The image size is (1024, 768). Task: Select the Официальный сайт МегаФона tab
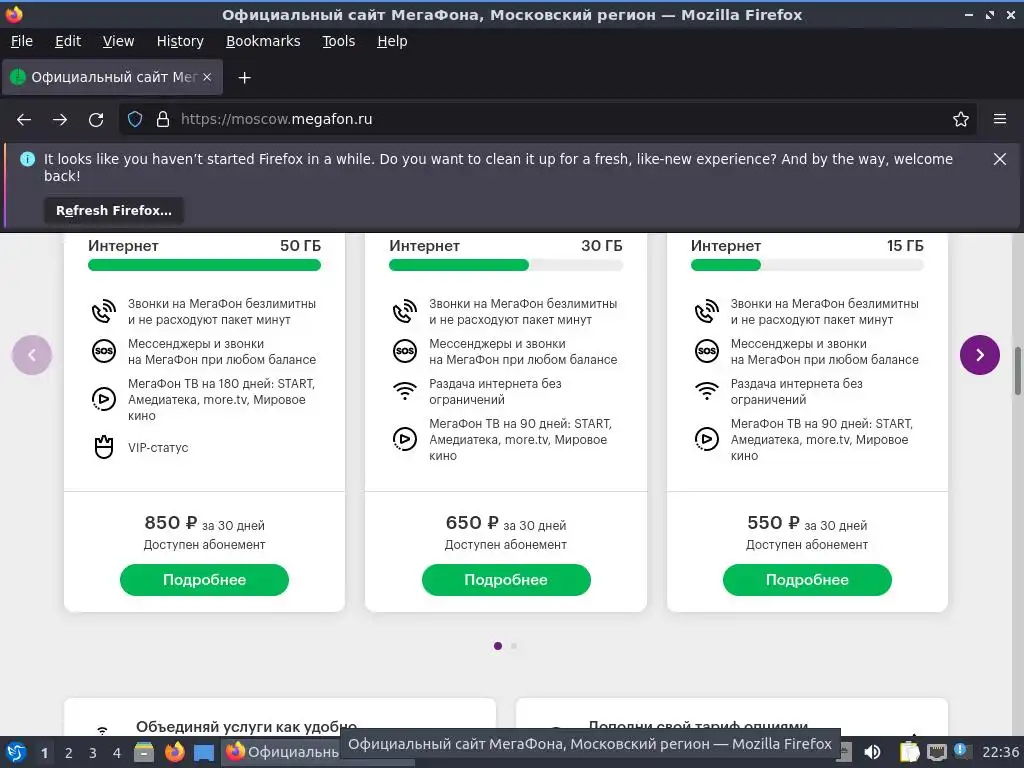pos(112,77)
